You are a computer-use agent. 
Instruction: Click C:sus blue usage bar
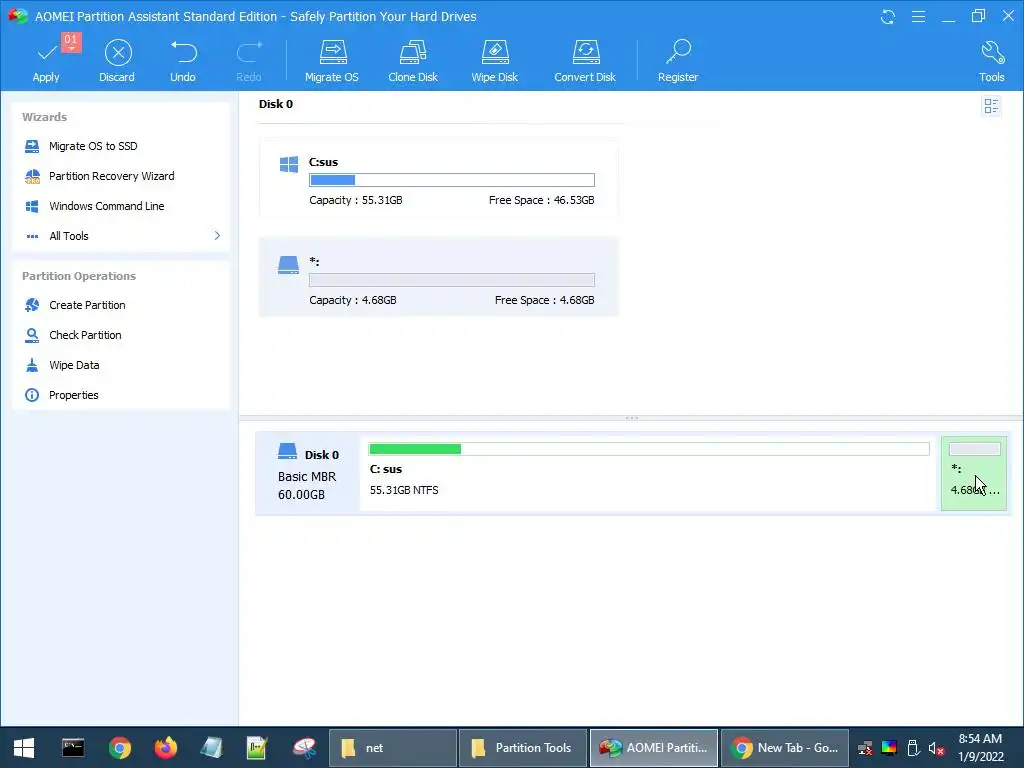pos(452,180)
